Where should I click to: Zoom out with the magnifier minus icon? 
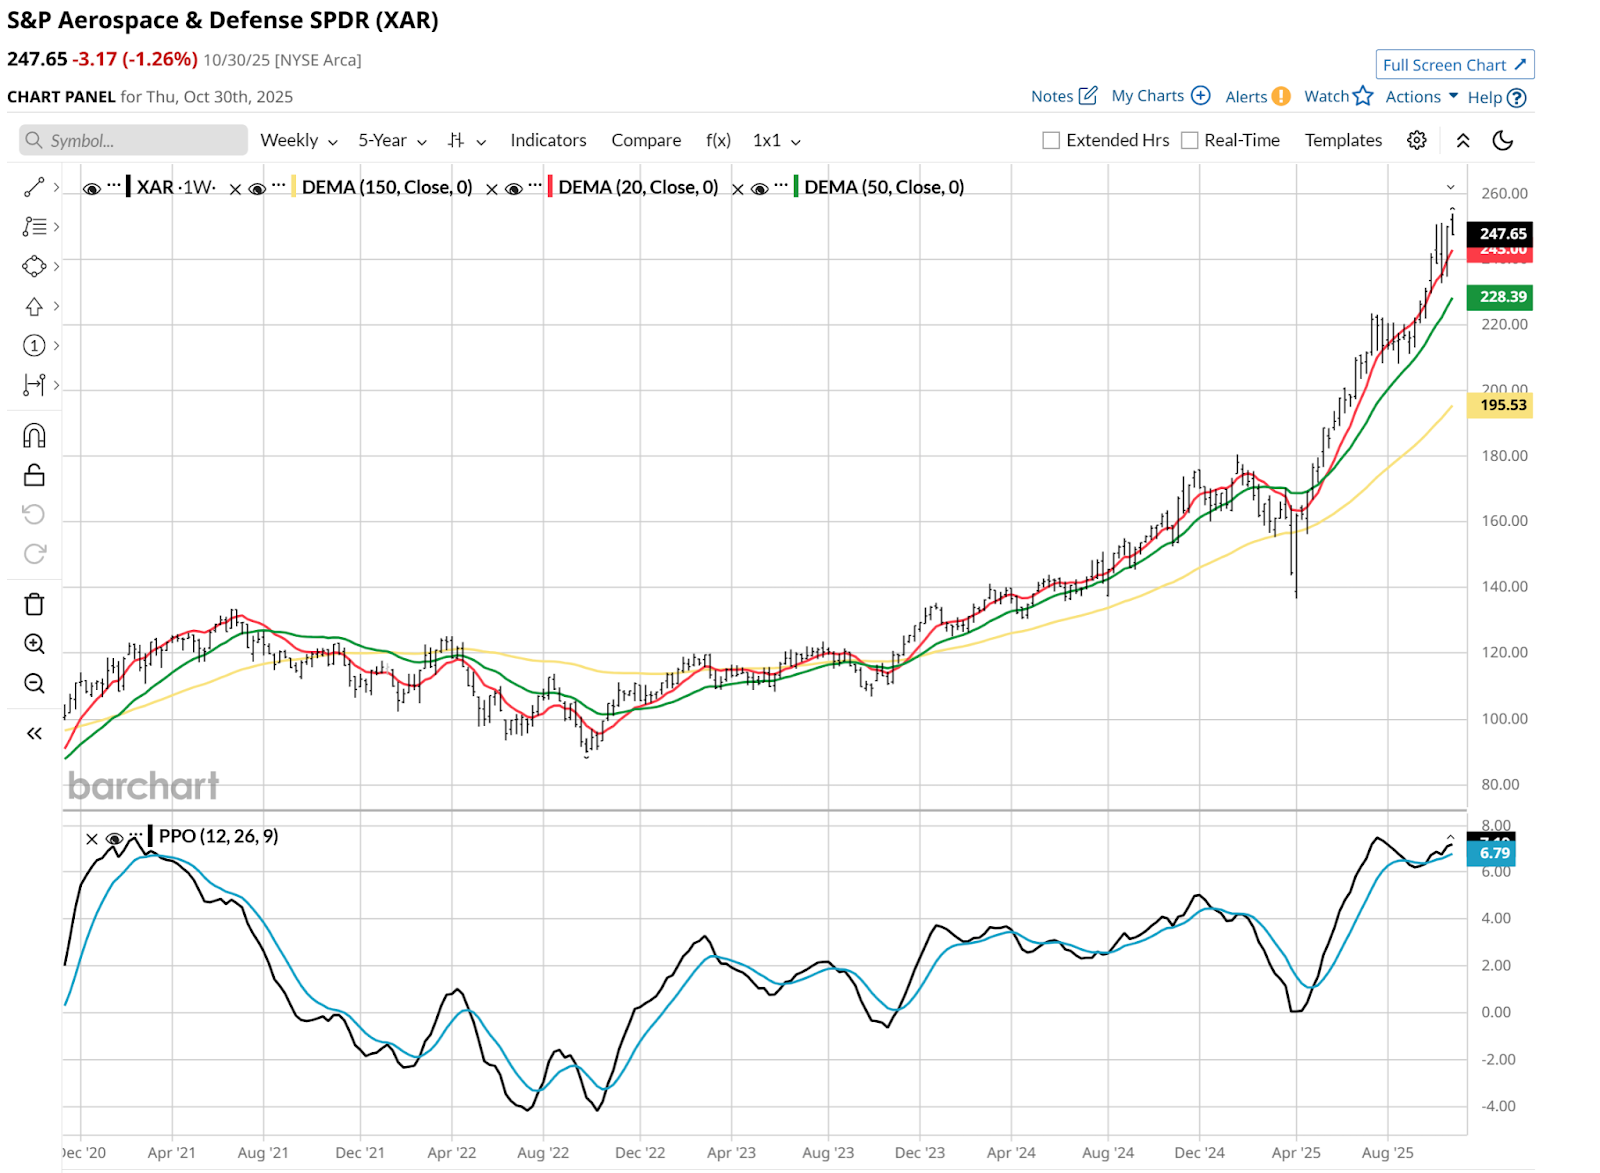pos(34,684)
